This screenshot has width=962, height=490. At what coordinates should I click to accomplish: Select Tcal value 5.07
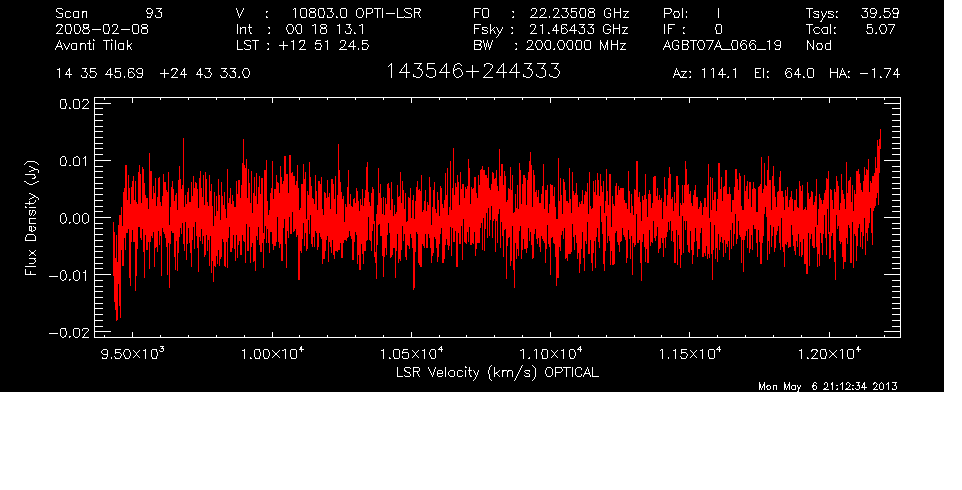[881, 29]
